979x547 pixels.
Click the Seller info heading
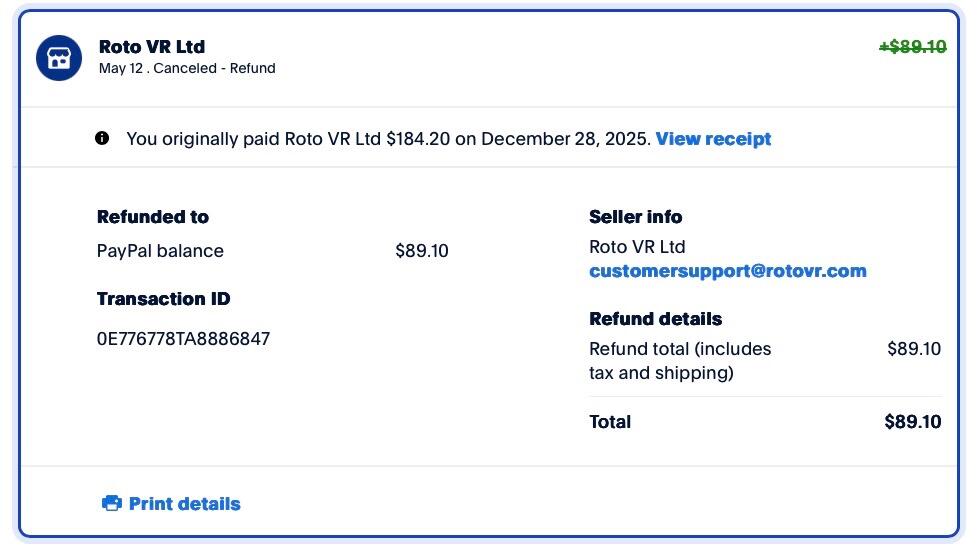636,217
